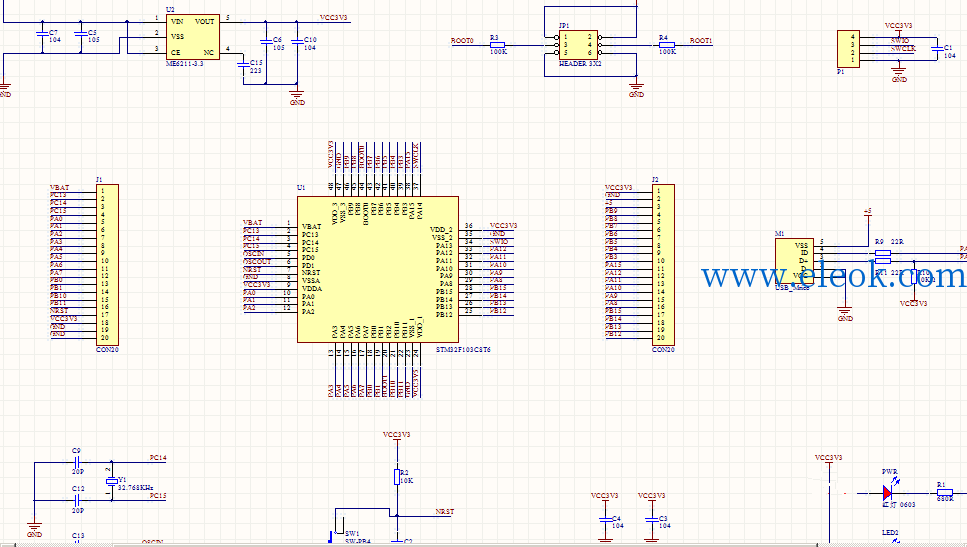Click the 32.768KHz crystal value text
Screen dimensions: 967x547
tap(135, 487)
